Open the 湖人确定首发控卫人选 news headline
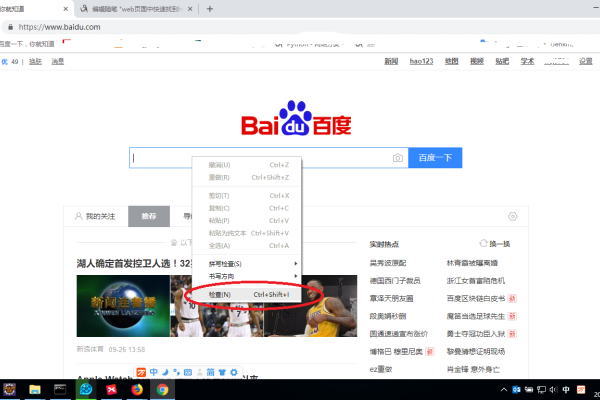 tap(134, 263)
